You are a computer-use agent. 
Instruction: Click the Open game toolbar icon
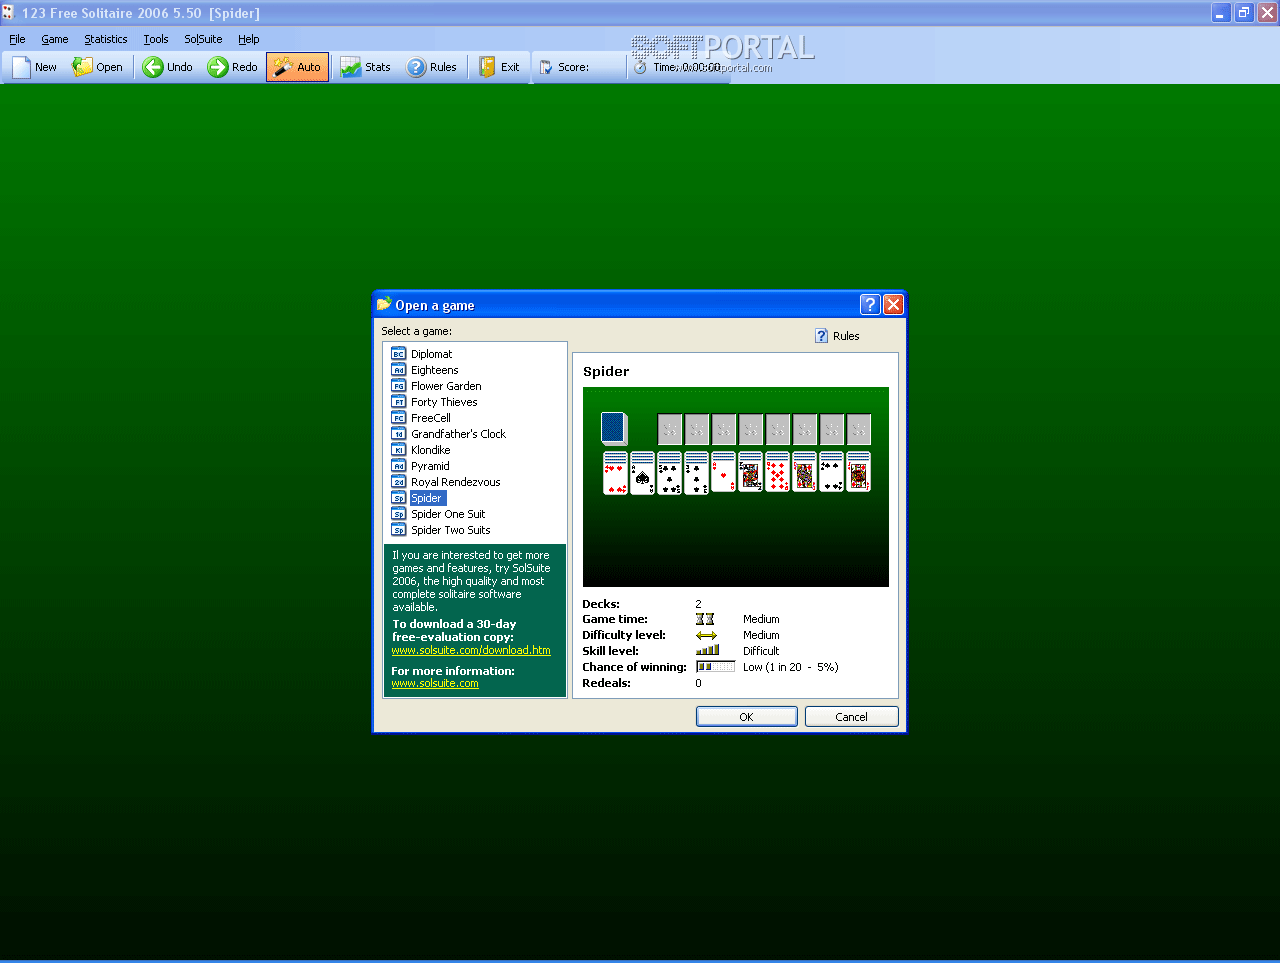pyautogui.click(x=82, y=67)
